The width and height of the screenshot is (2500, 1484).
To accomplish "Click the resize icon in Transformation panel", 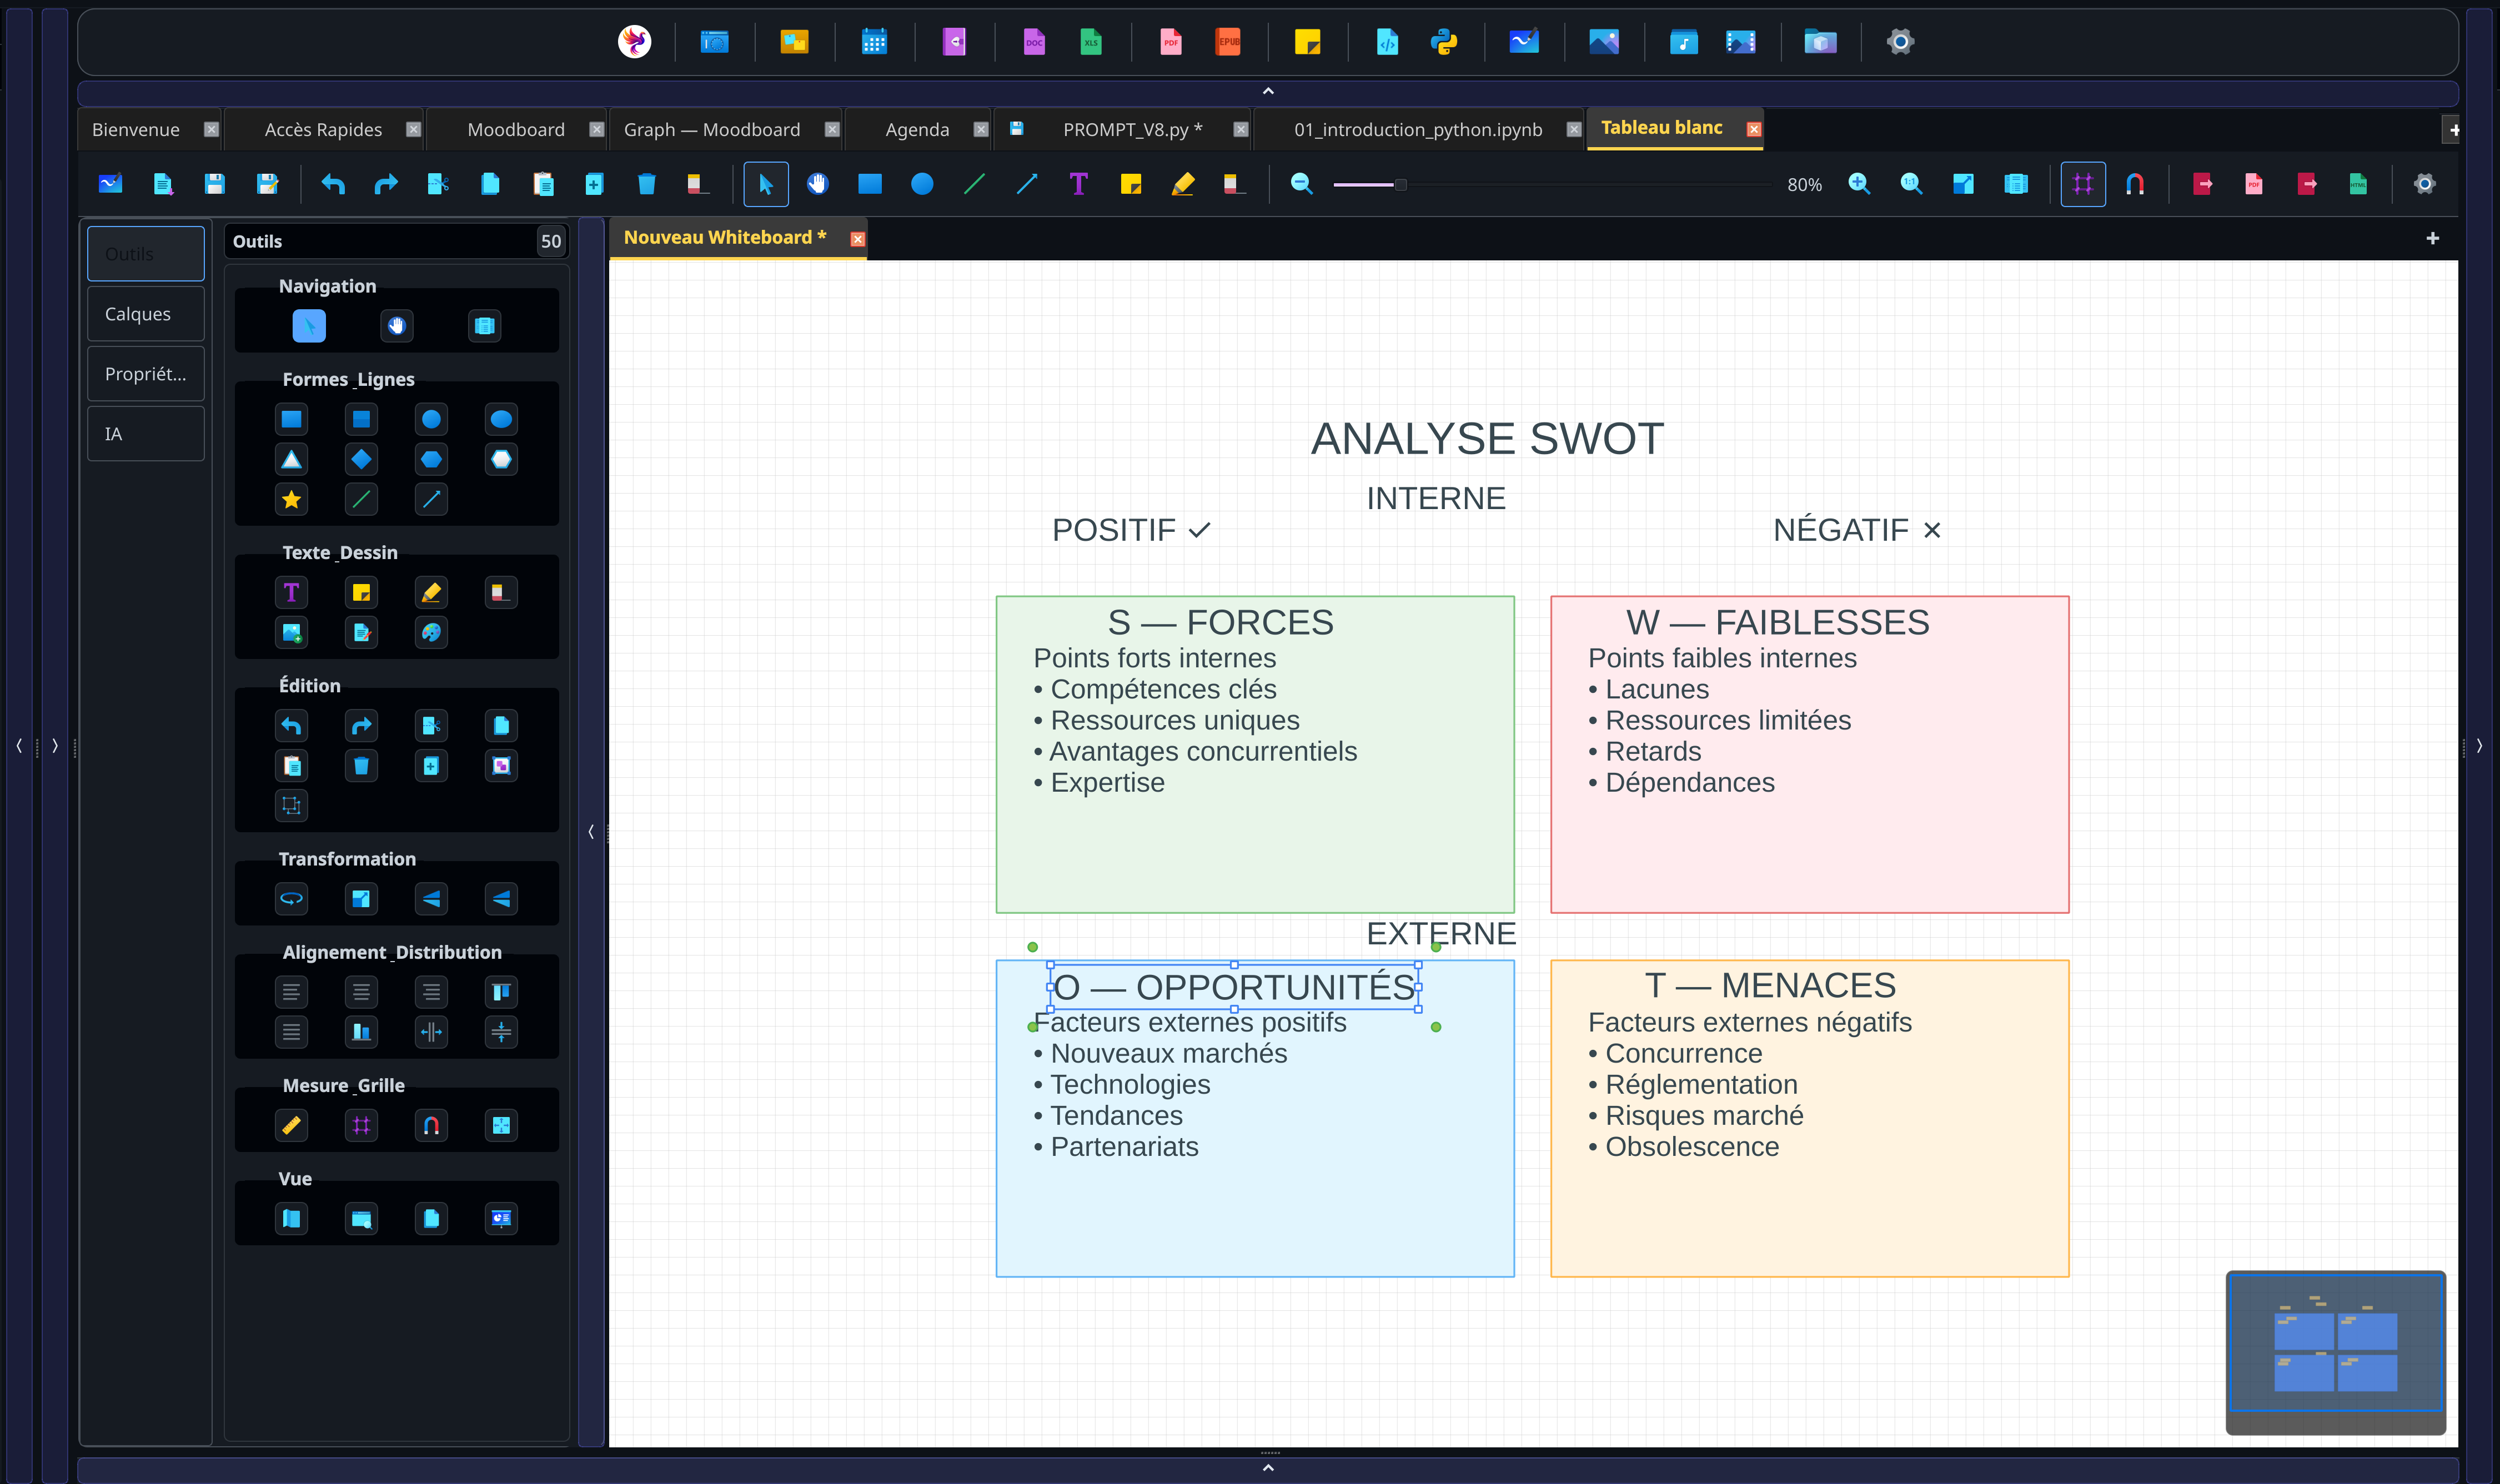I will 361,898.
